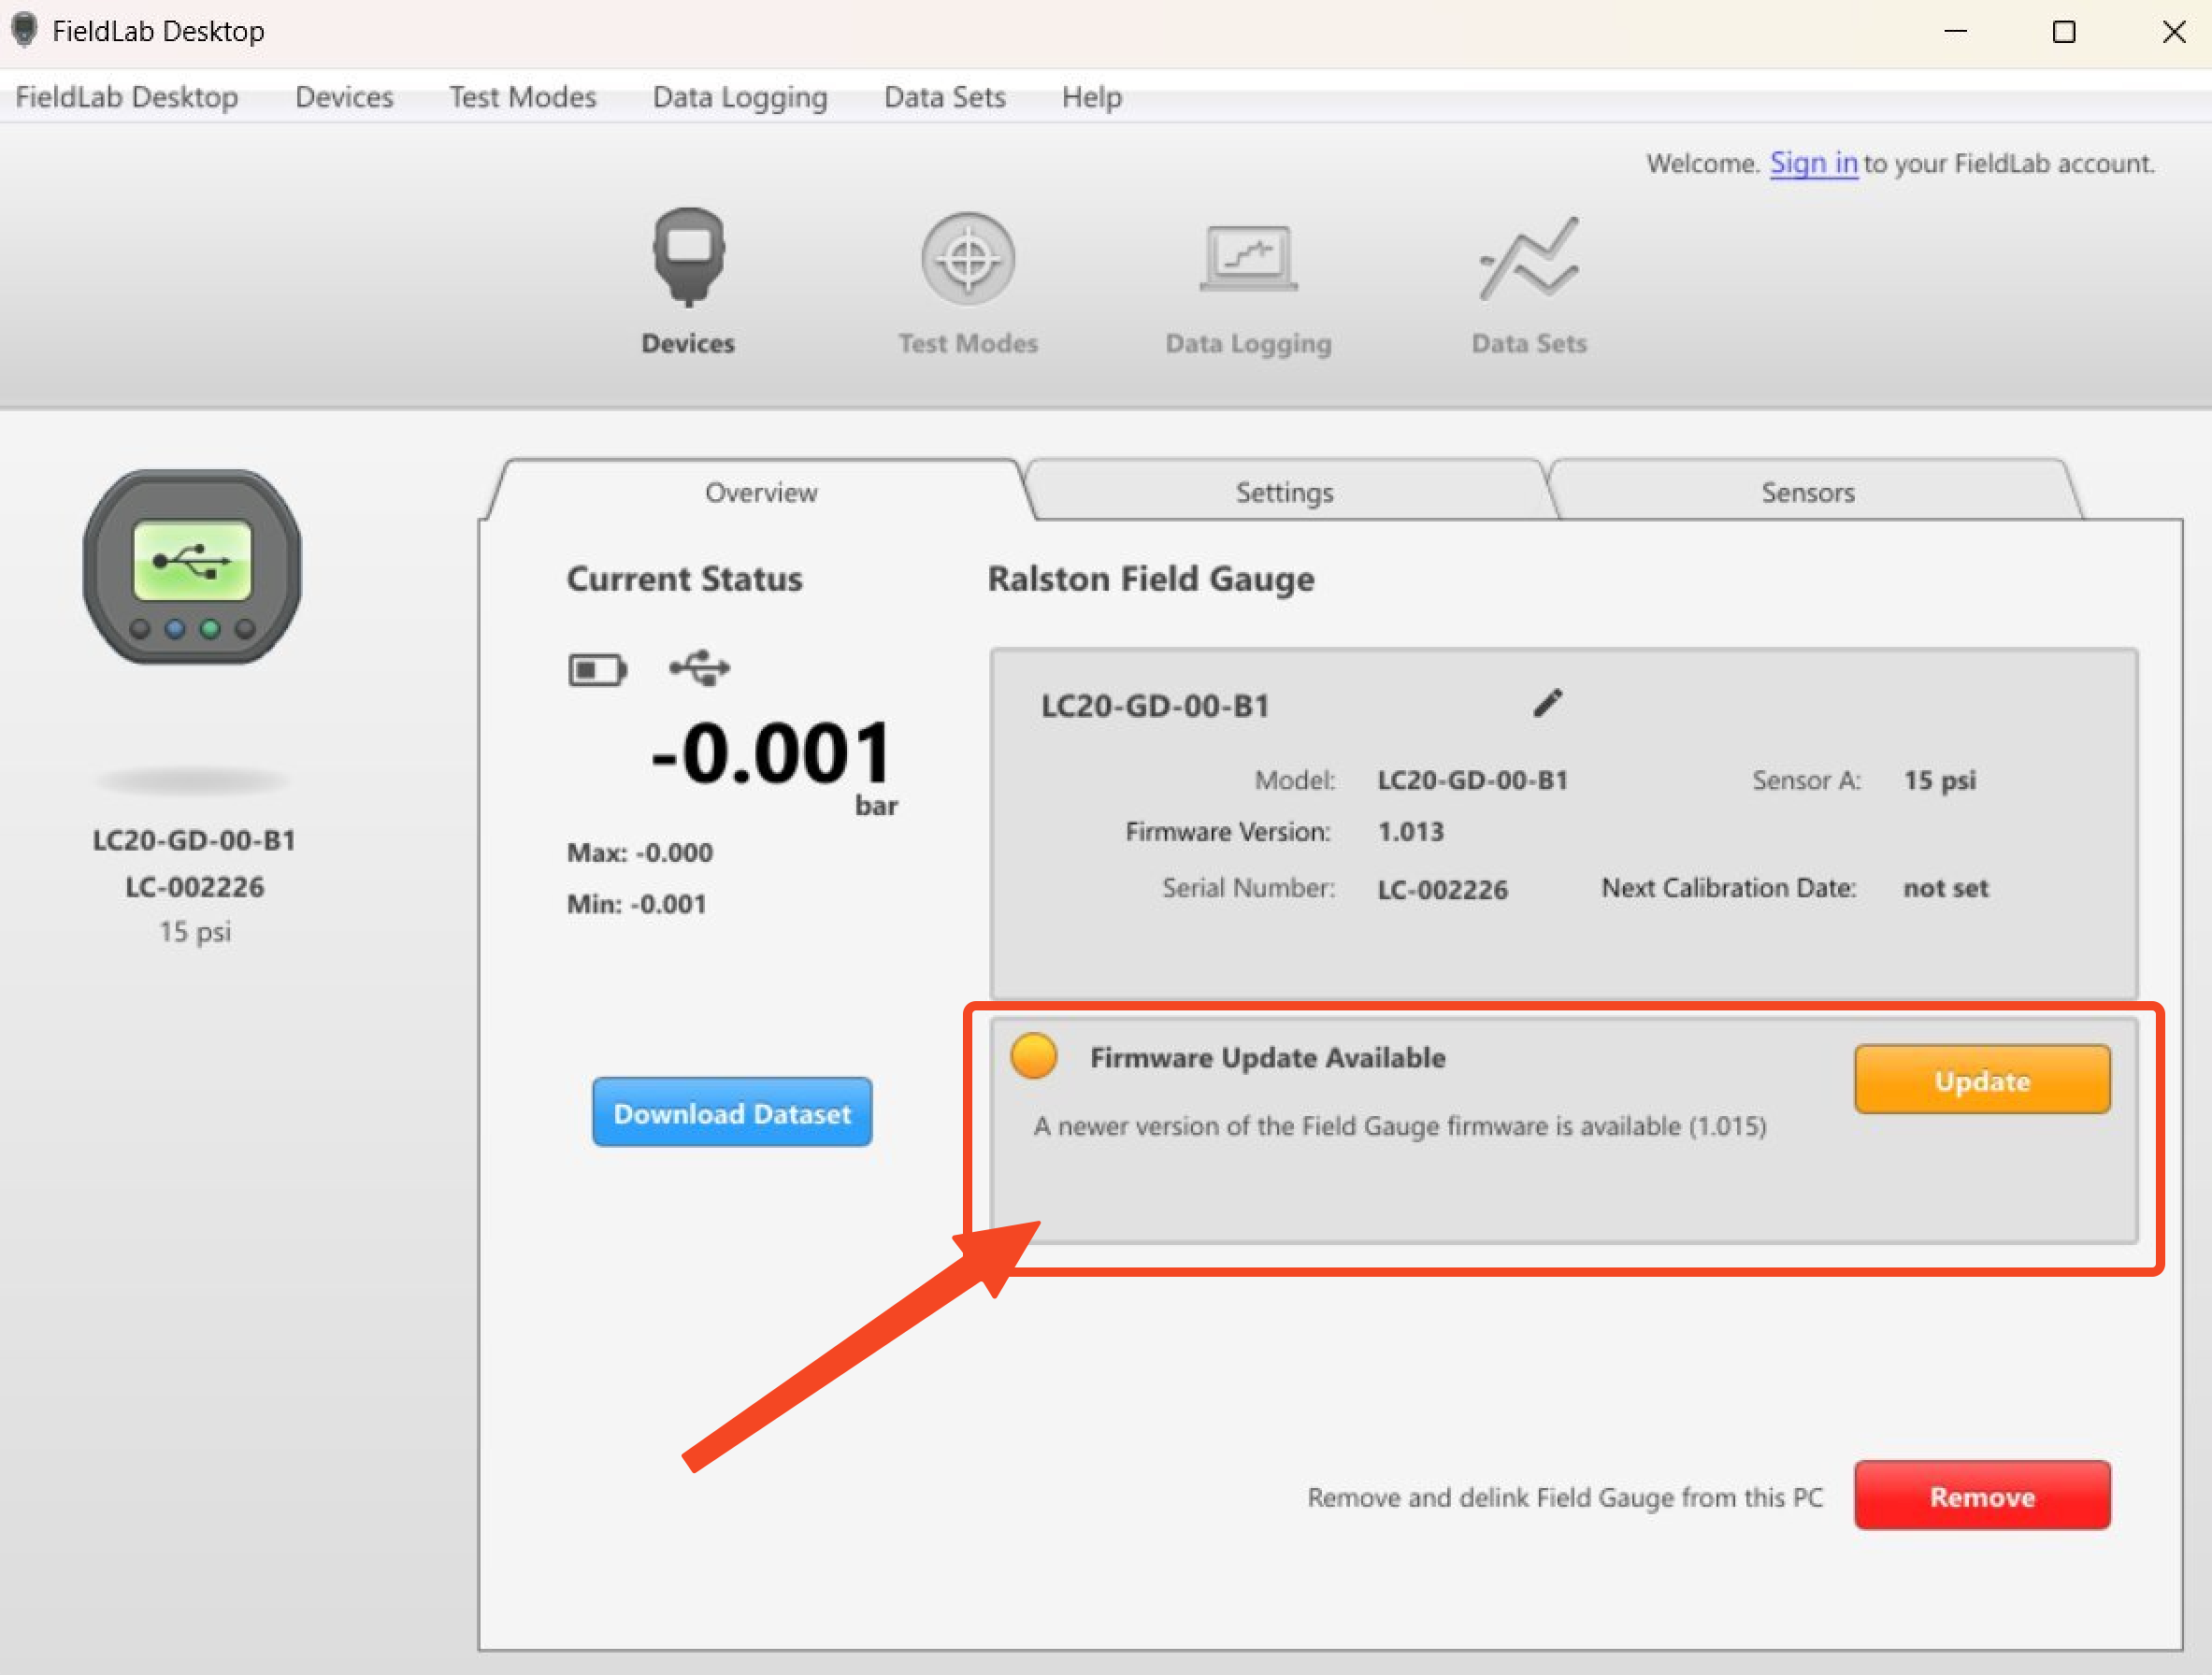Switch to the Overview tab
Screen dimensions: 2212x1675
760,492
